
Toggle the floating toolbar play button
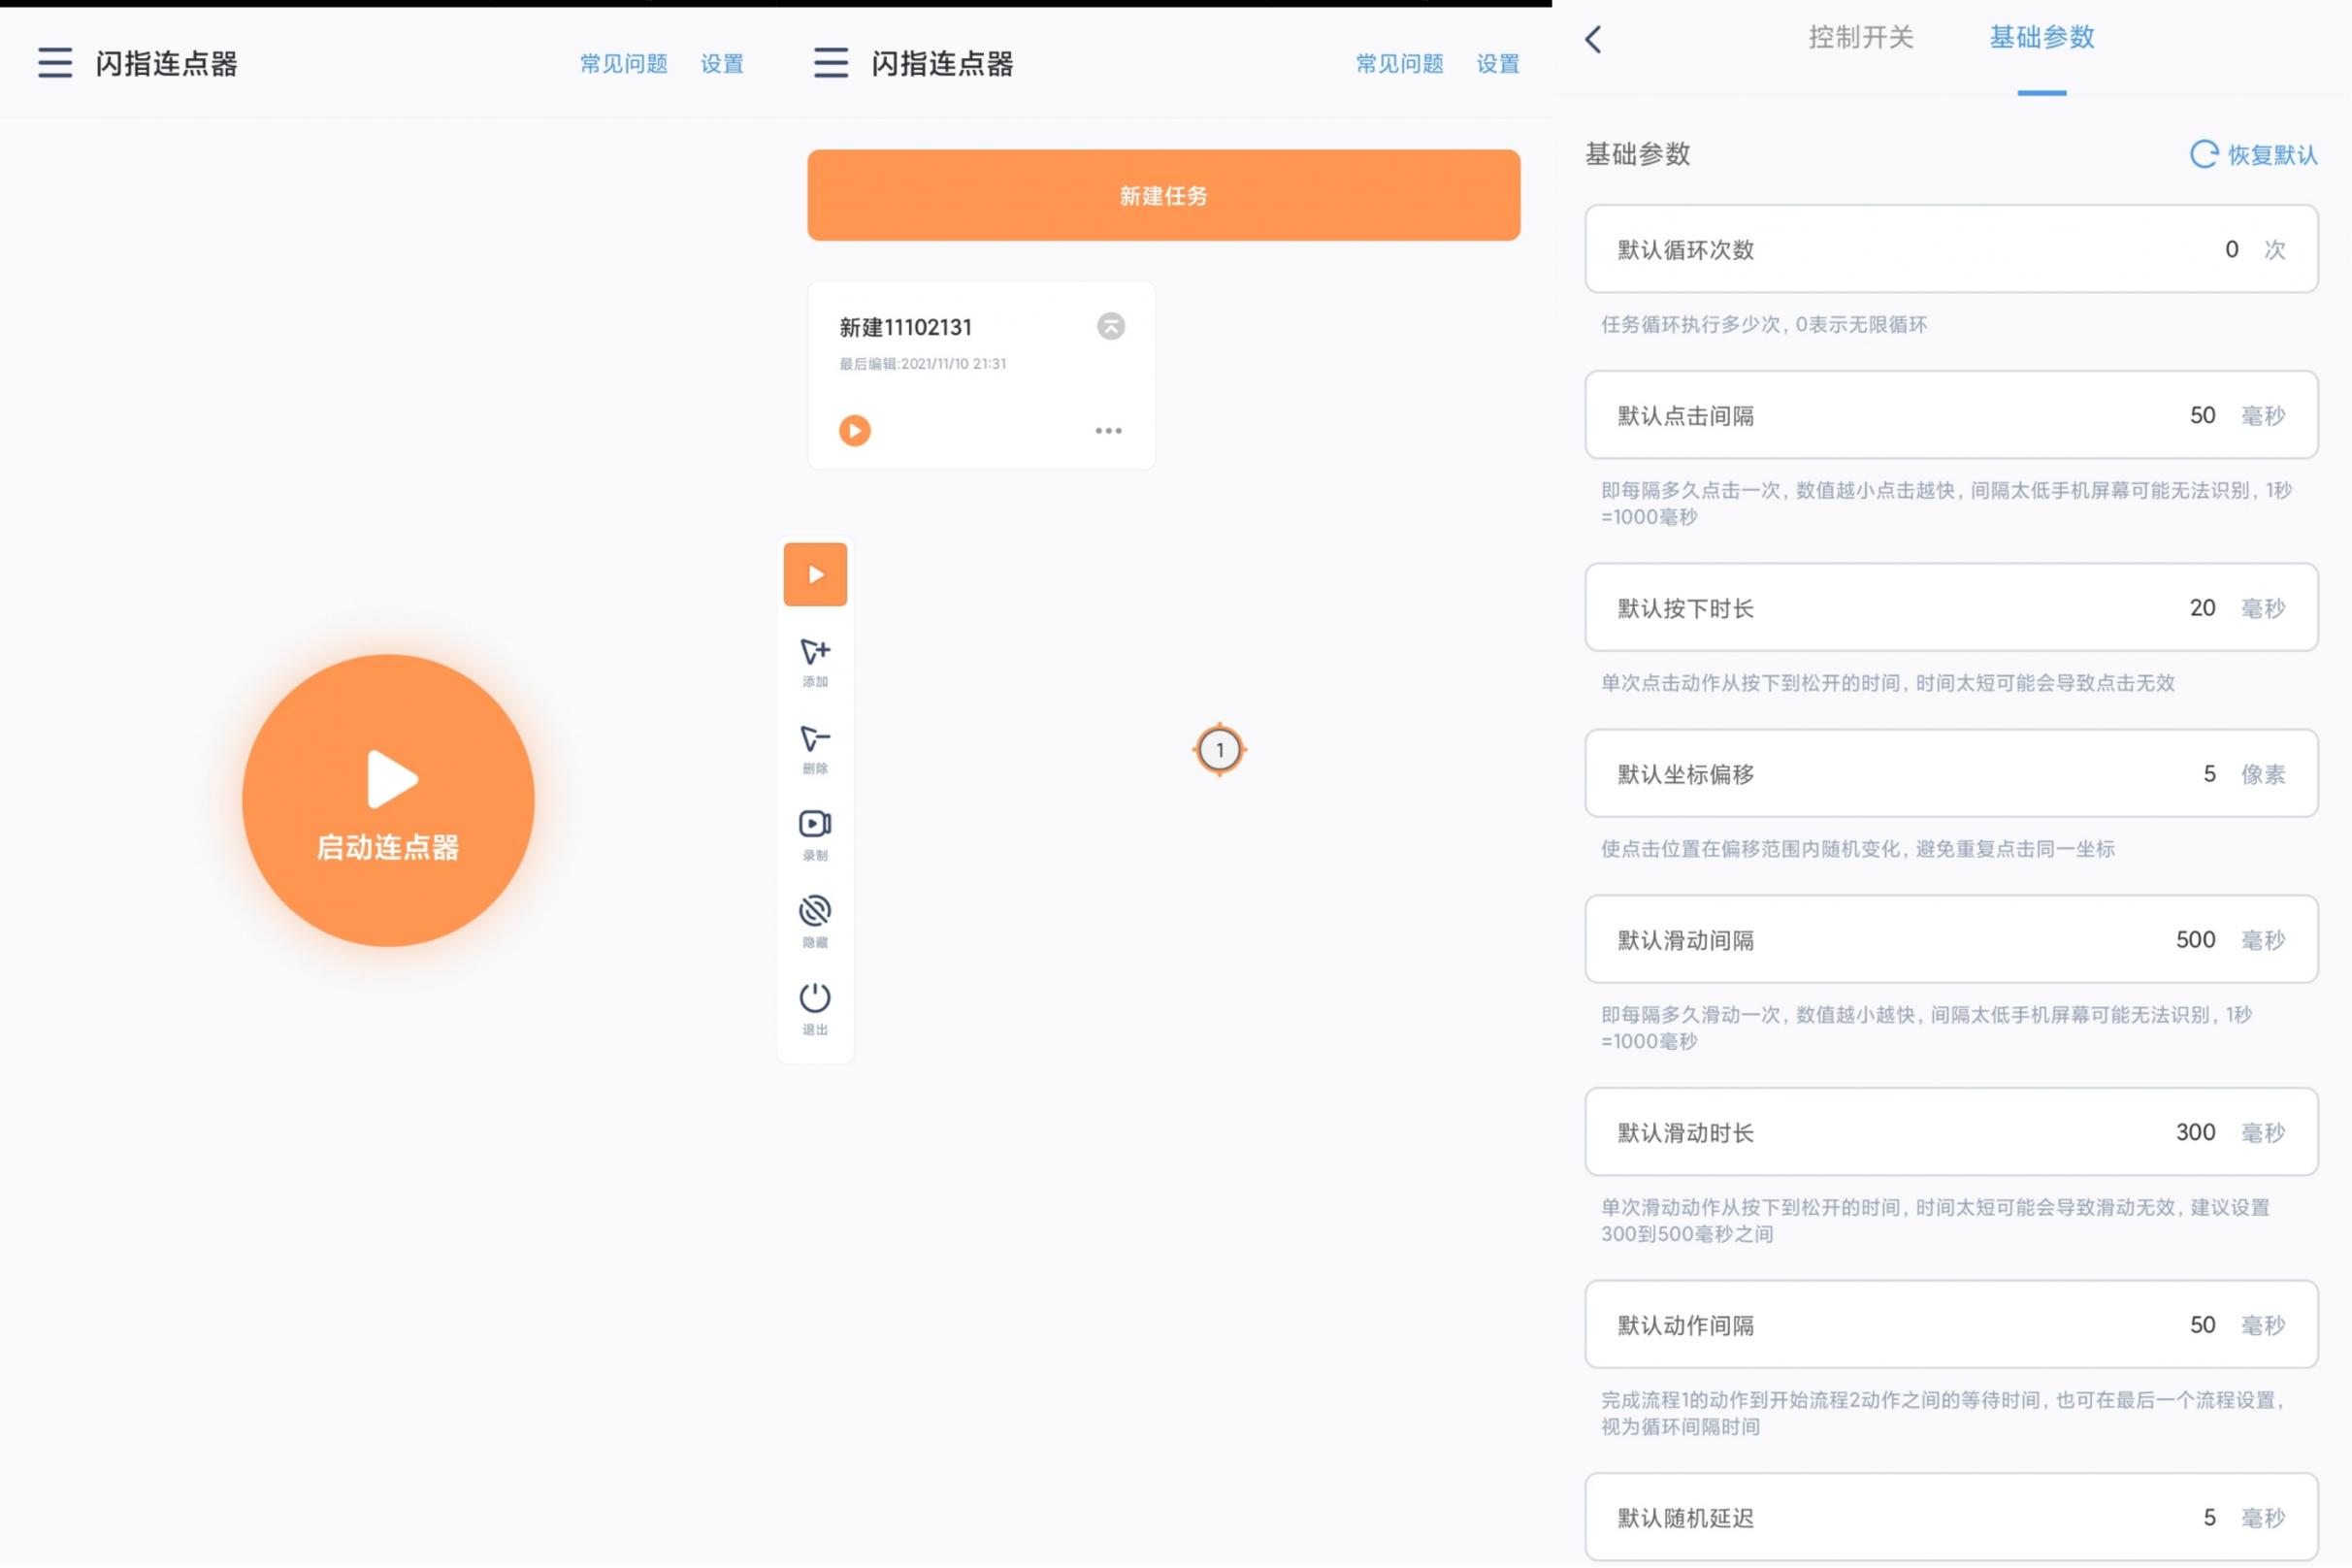tap(814, 574)
